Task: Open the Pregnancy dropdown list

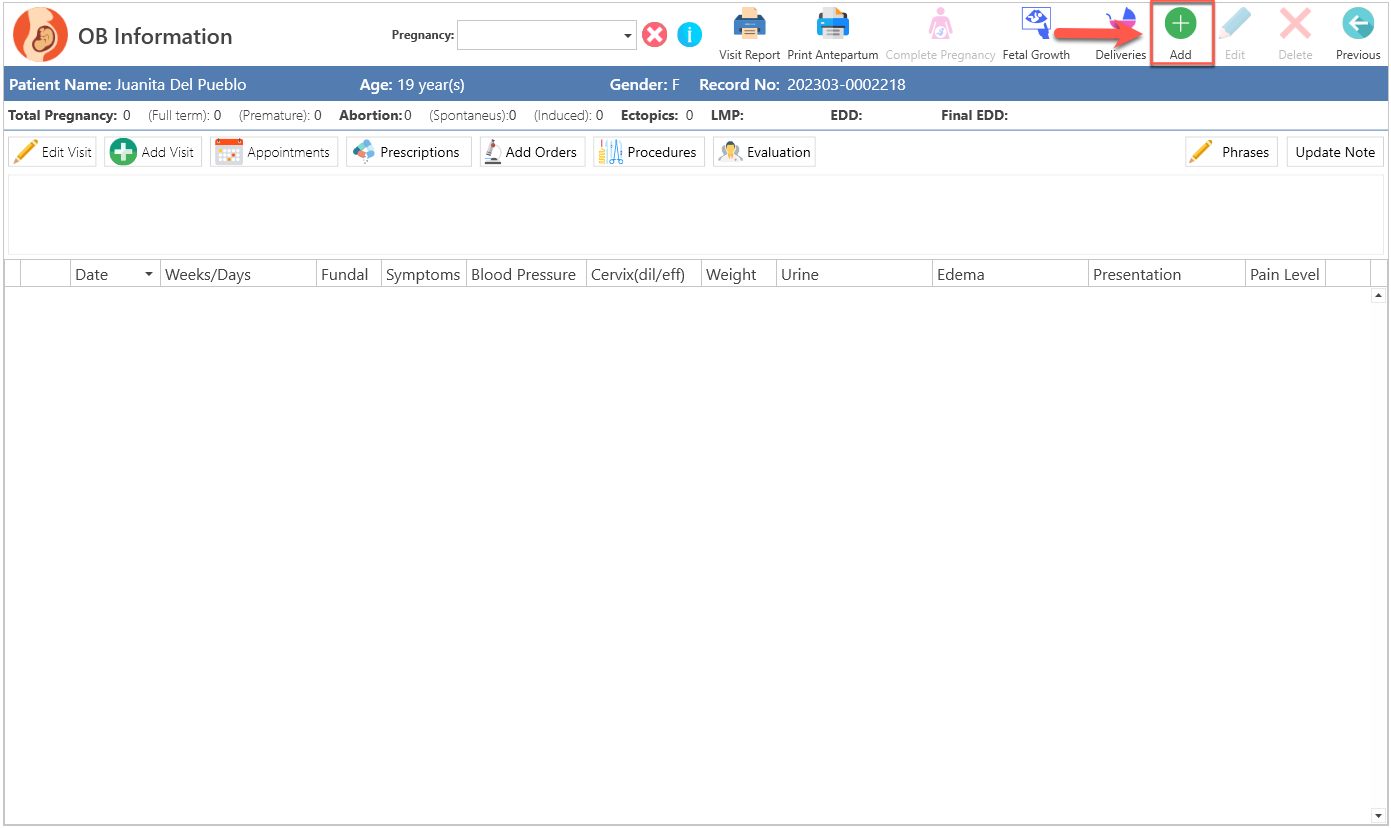Action: 628,36
